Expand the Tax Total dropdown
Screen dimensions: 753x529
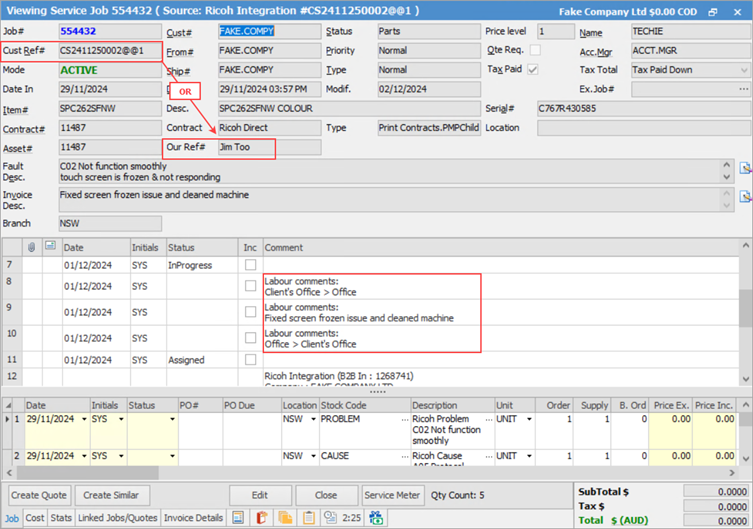click(x=743, y=70)
